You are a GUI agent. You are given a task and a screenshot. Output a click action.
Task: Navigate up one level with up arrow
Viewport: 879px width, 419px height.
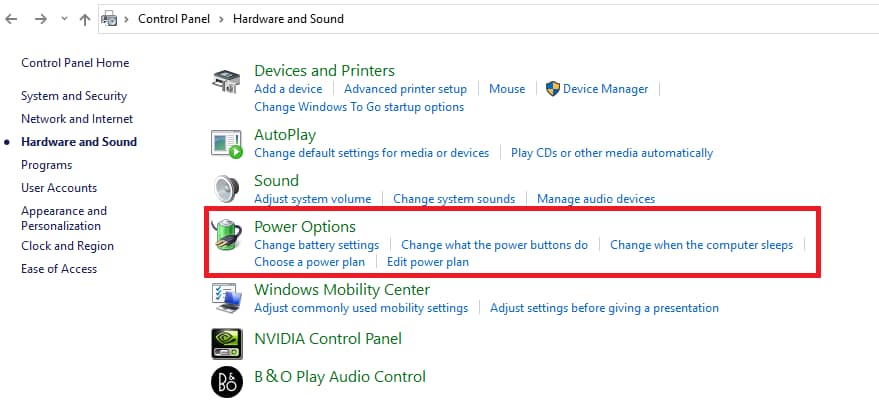point(83,19)
